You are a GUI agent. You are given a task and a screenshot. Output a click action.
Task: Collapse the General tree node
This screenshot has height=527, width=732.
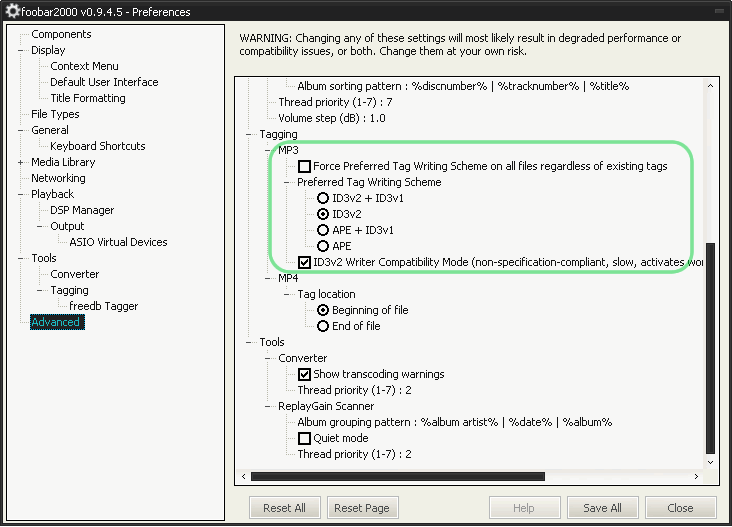(21, 130)
